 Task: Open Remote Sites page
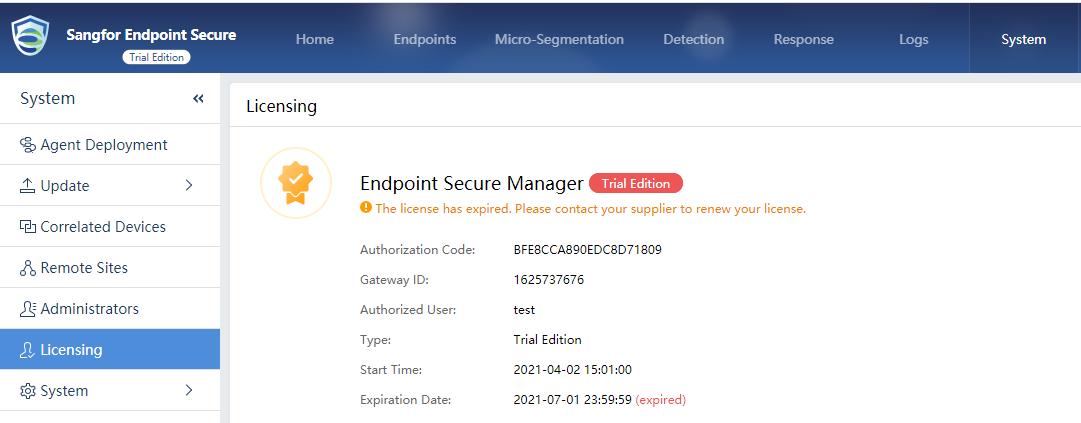(110, 268)
